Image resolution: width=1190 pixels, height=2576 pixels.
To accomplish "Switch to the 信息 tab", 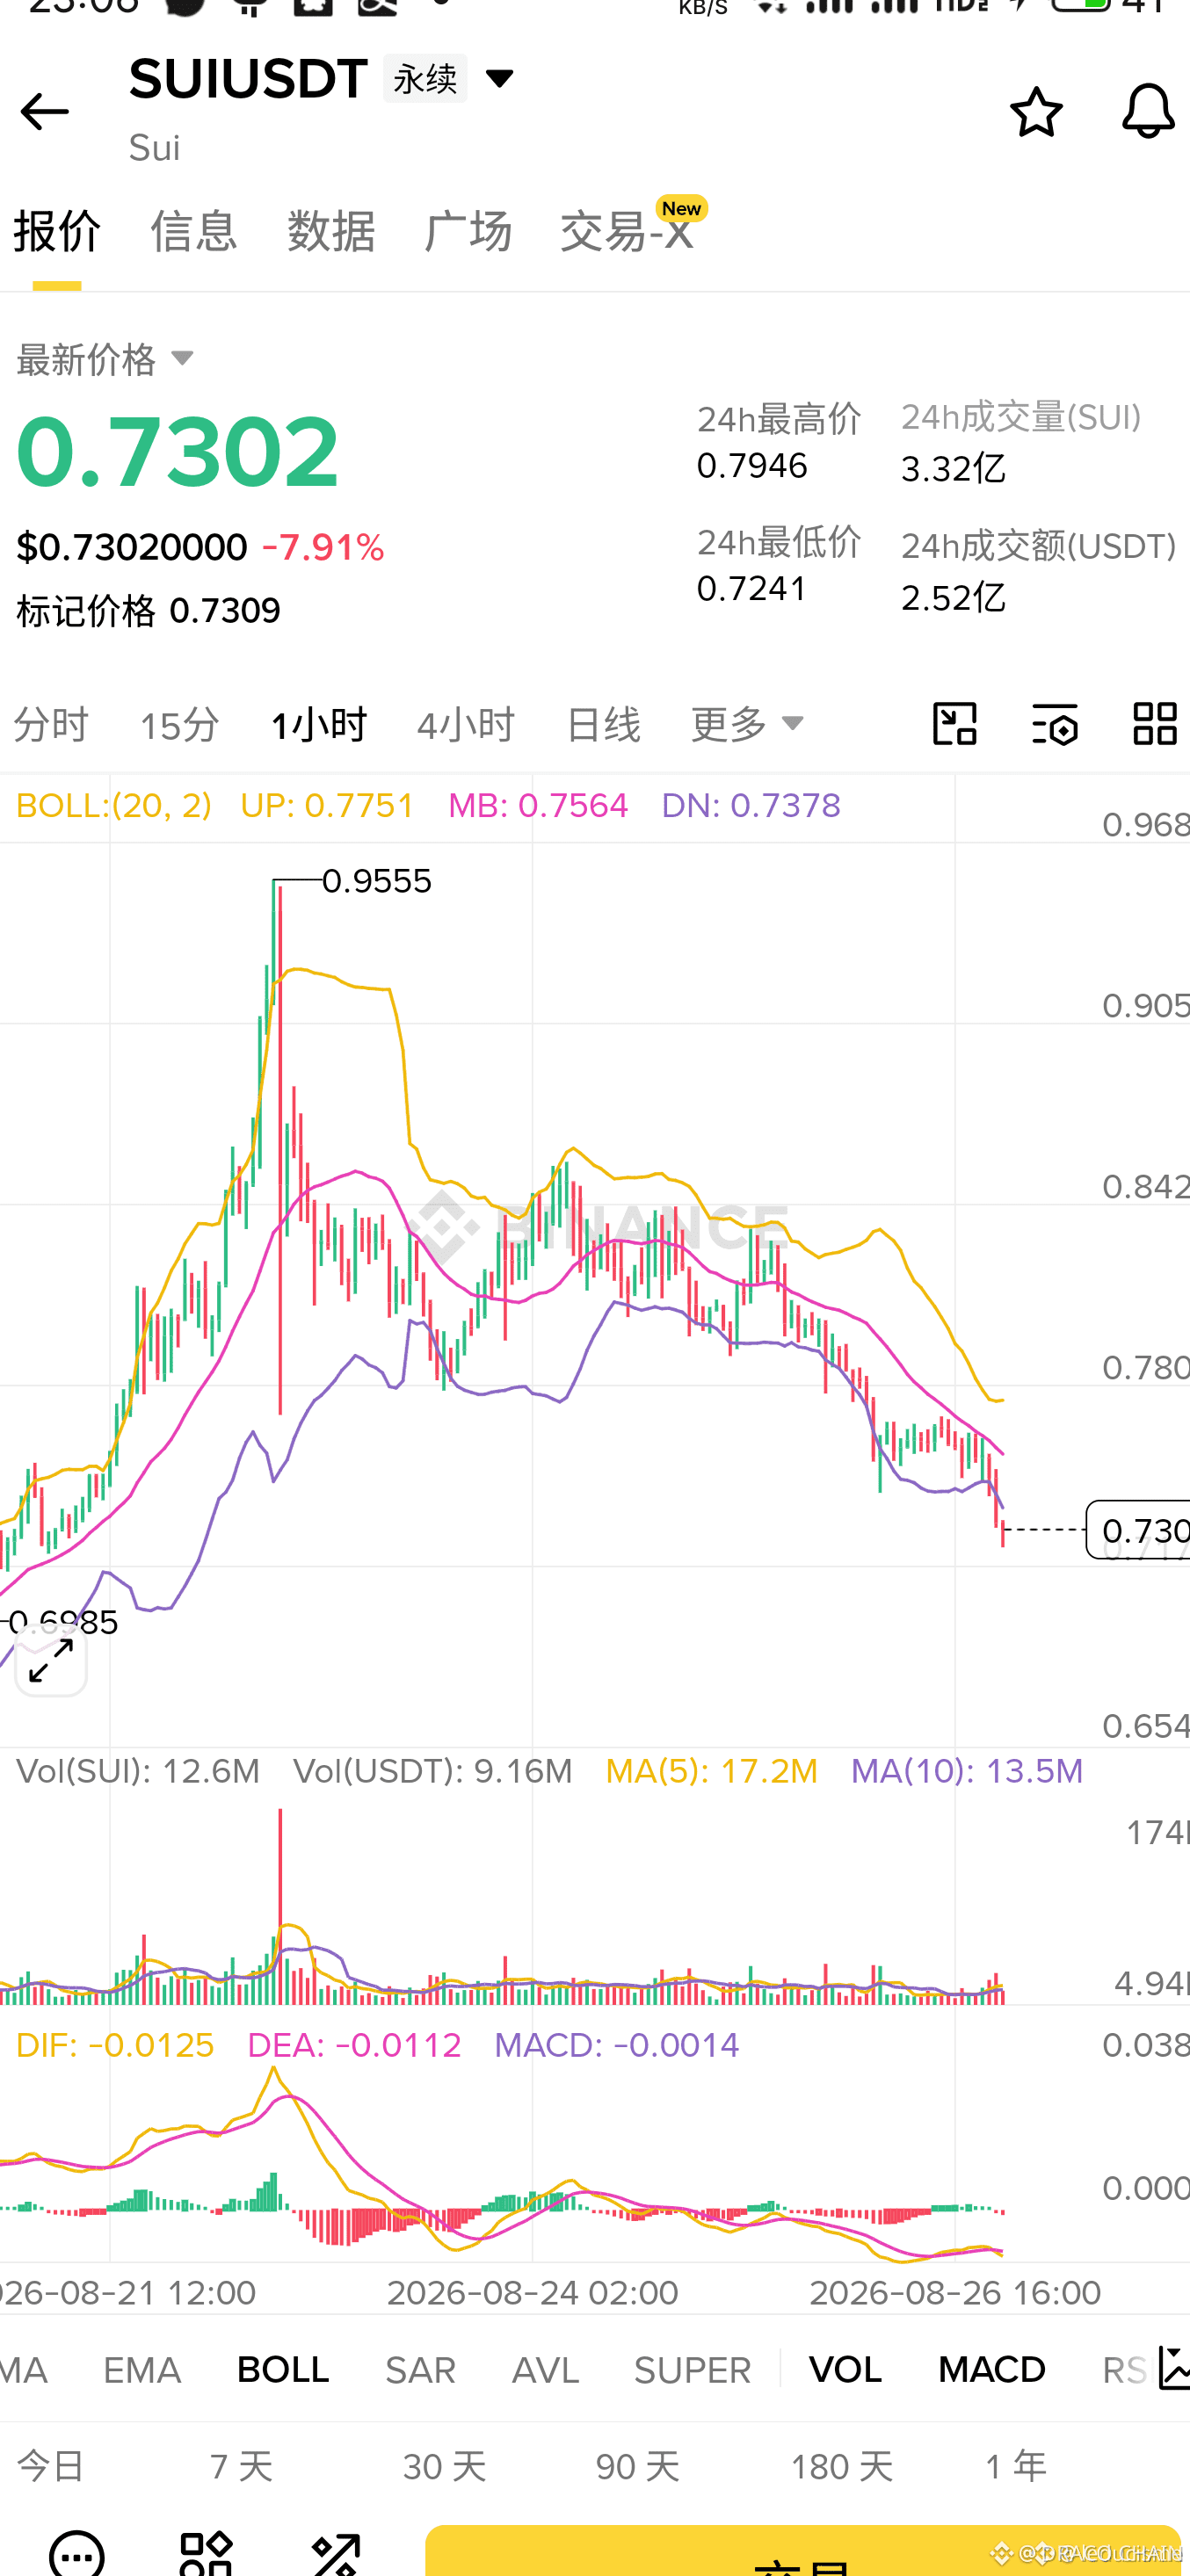I will (194, 231).
